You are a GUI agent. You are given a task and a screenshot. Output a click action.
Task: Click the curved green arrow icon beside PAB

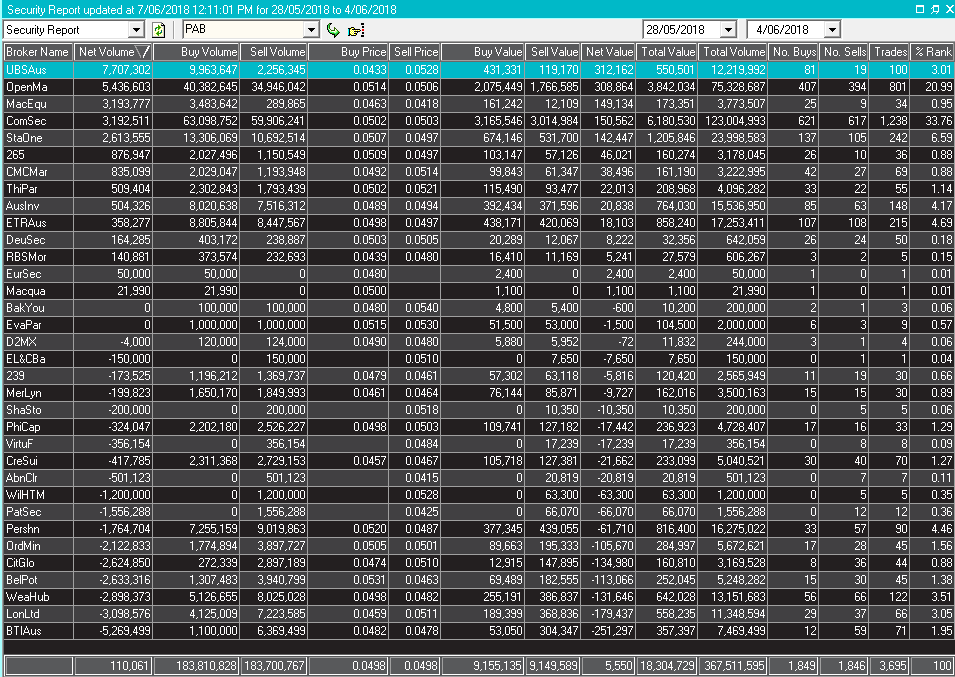coord(333,30)
